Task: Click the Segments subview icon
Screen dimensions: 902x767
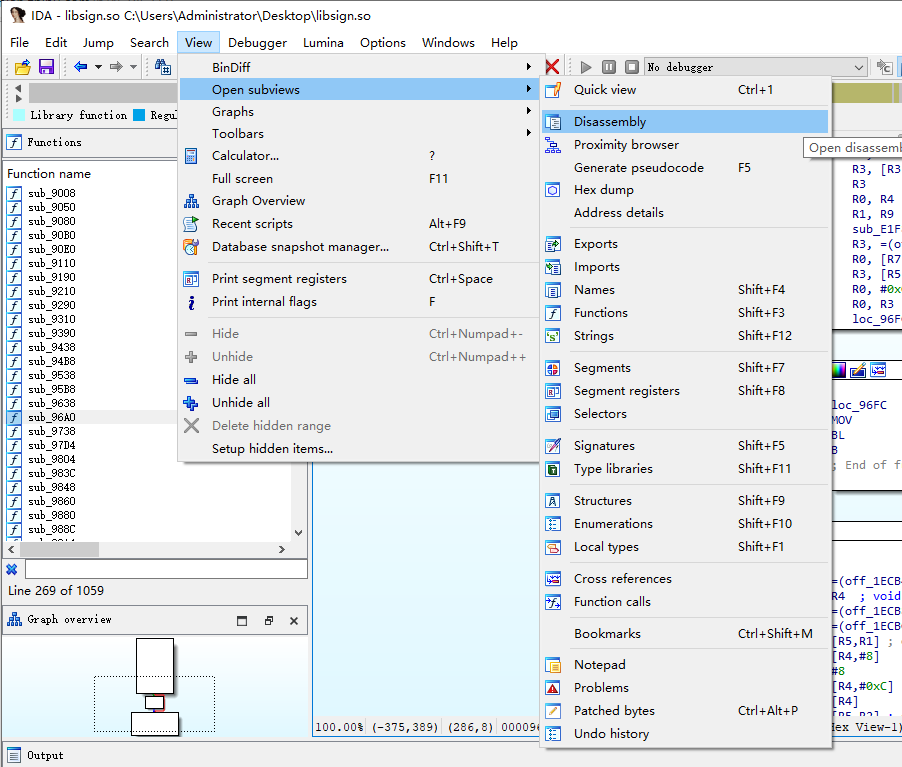Action: [x=553, y=368]
